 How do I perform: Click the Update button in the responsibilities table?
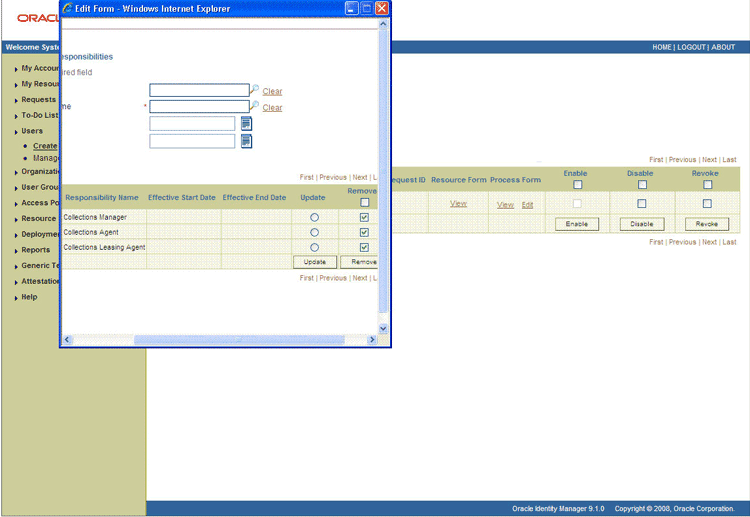click(315, 262)
